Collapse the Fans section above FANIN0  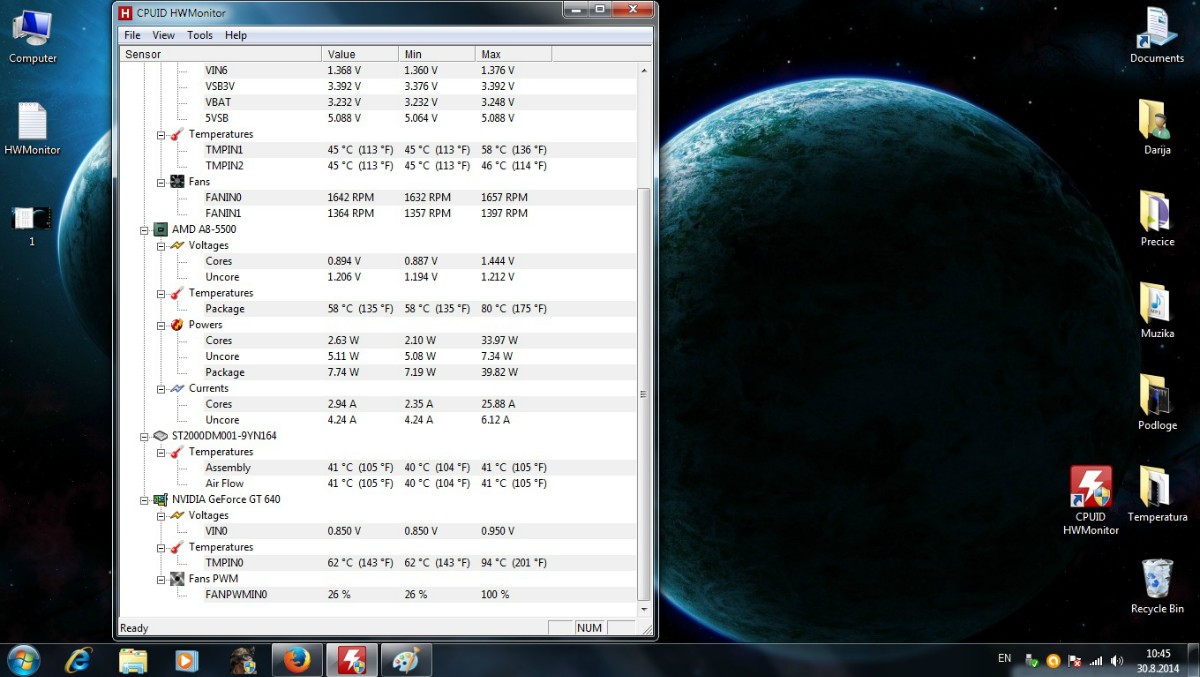pos(161,182)
